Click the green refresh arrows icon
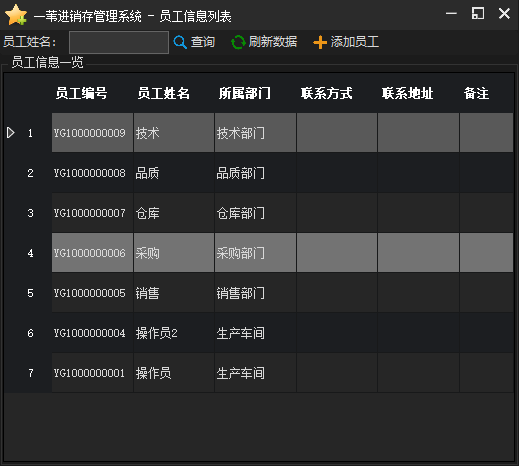The image size is (519, 466). coord(238,42)
